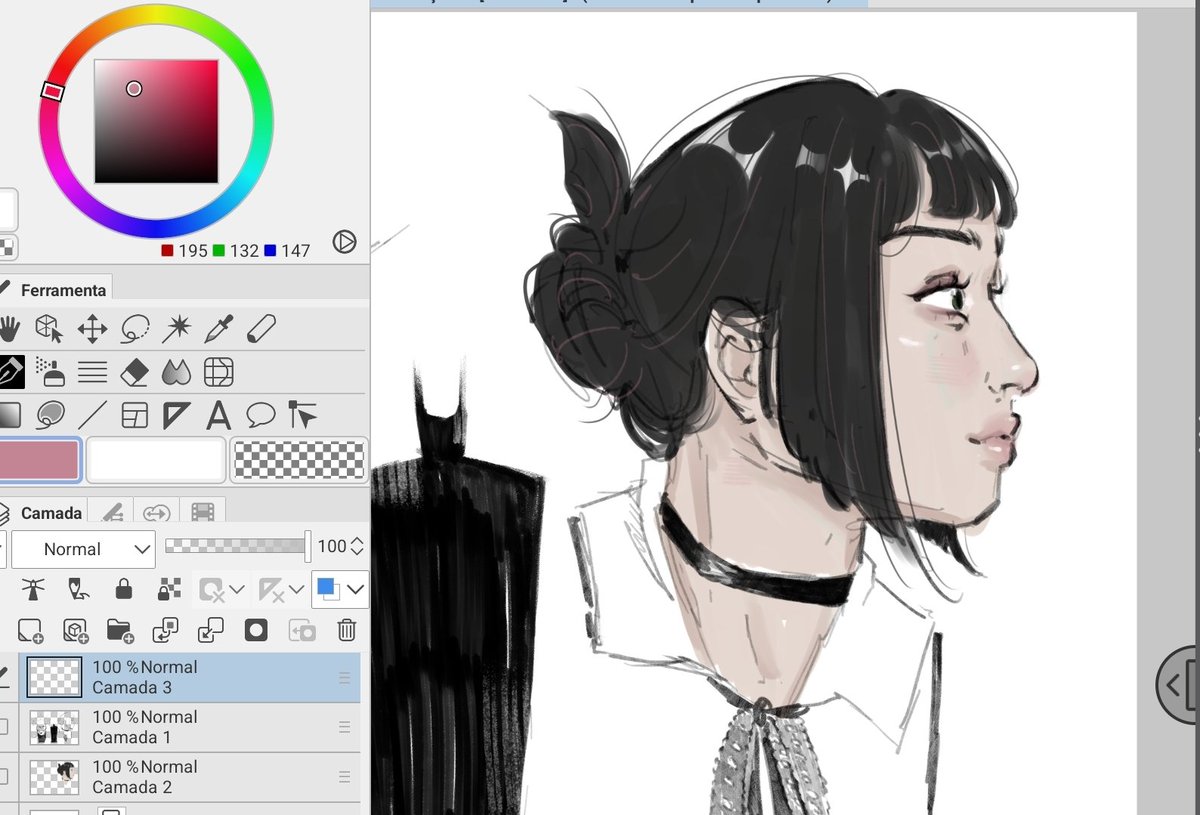The width and height of the screenshot is (1200, 815).
Task: Select the Text tool
Action: click(x=219, y=414)
